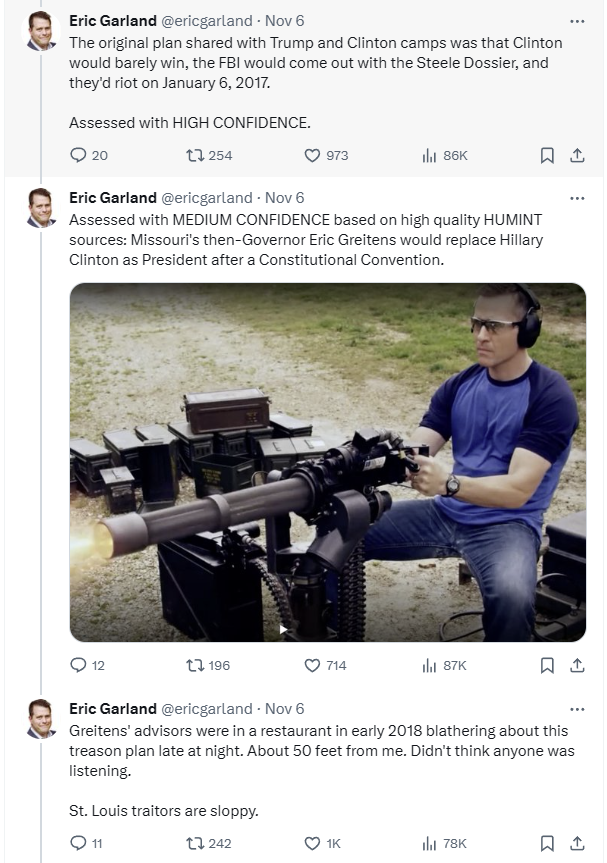Share the first tweet via share icon

tap(577, 156)
